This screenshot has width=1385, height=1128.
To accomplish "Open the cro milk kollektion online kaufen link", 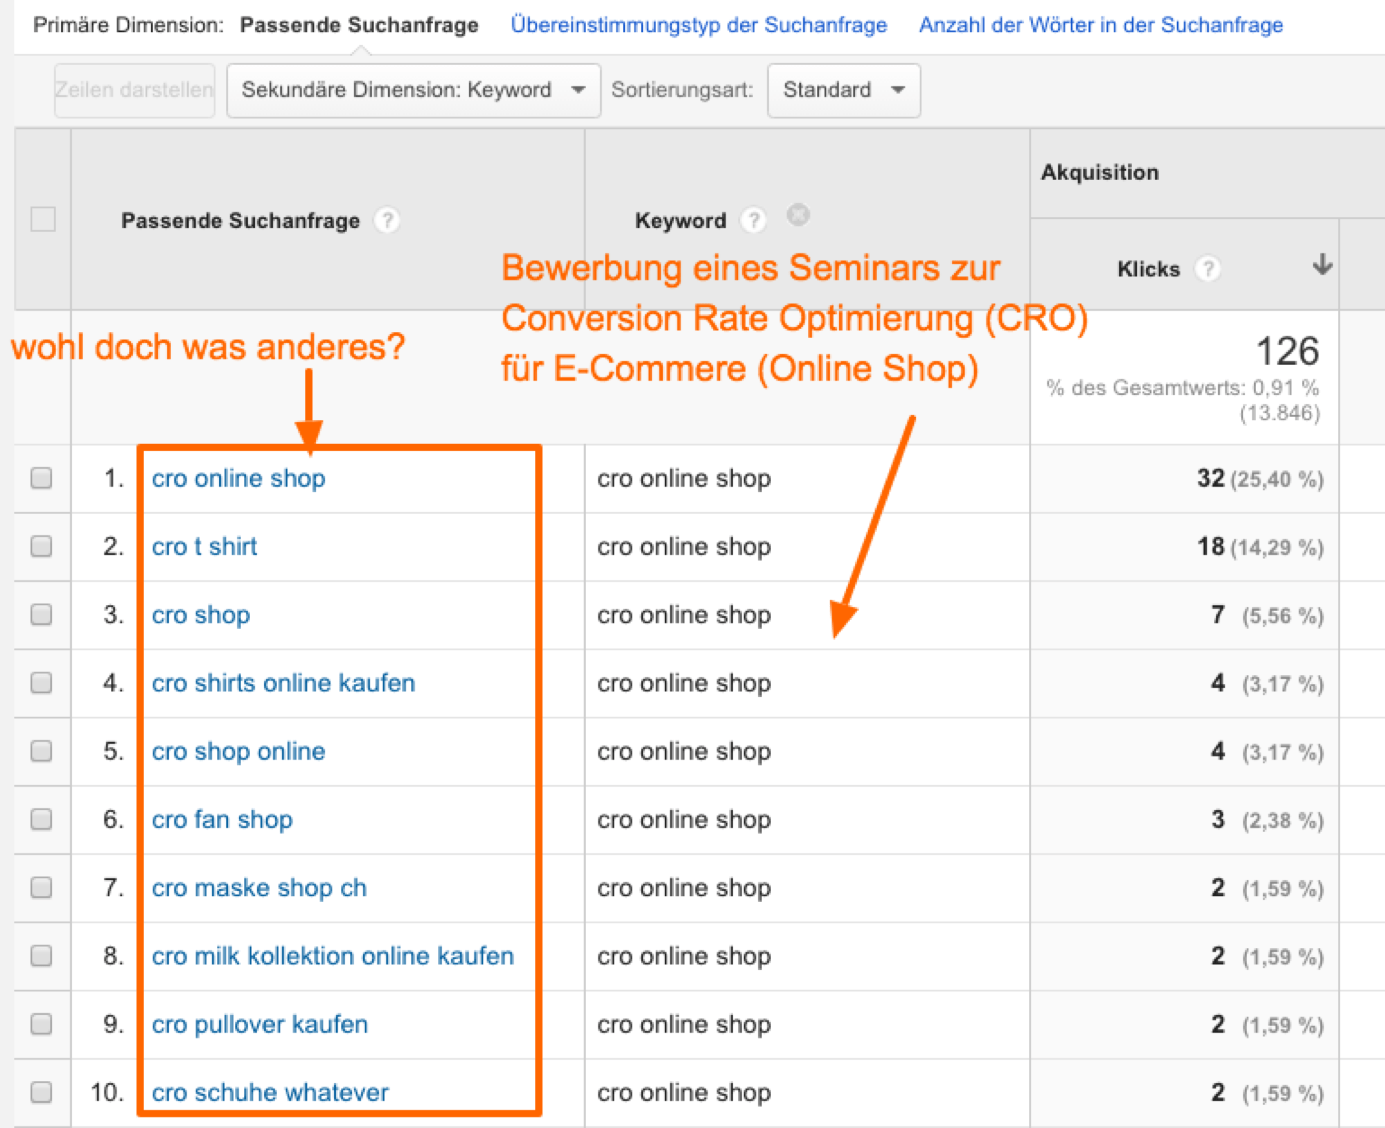I will click(333, 956).
